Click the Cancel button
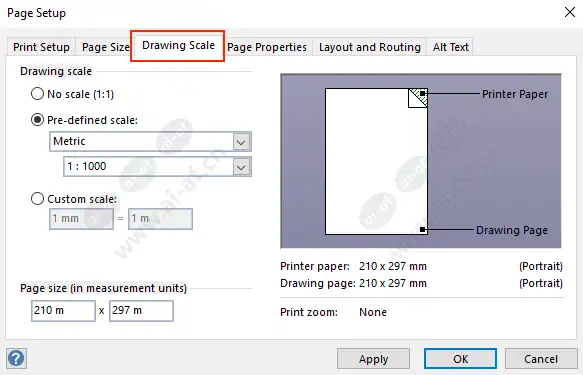Viewport: 583px width, 375px height. (x=541, y=359)
